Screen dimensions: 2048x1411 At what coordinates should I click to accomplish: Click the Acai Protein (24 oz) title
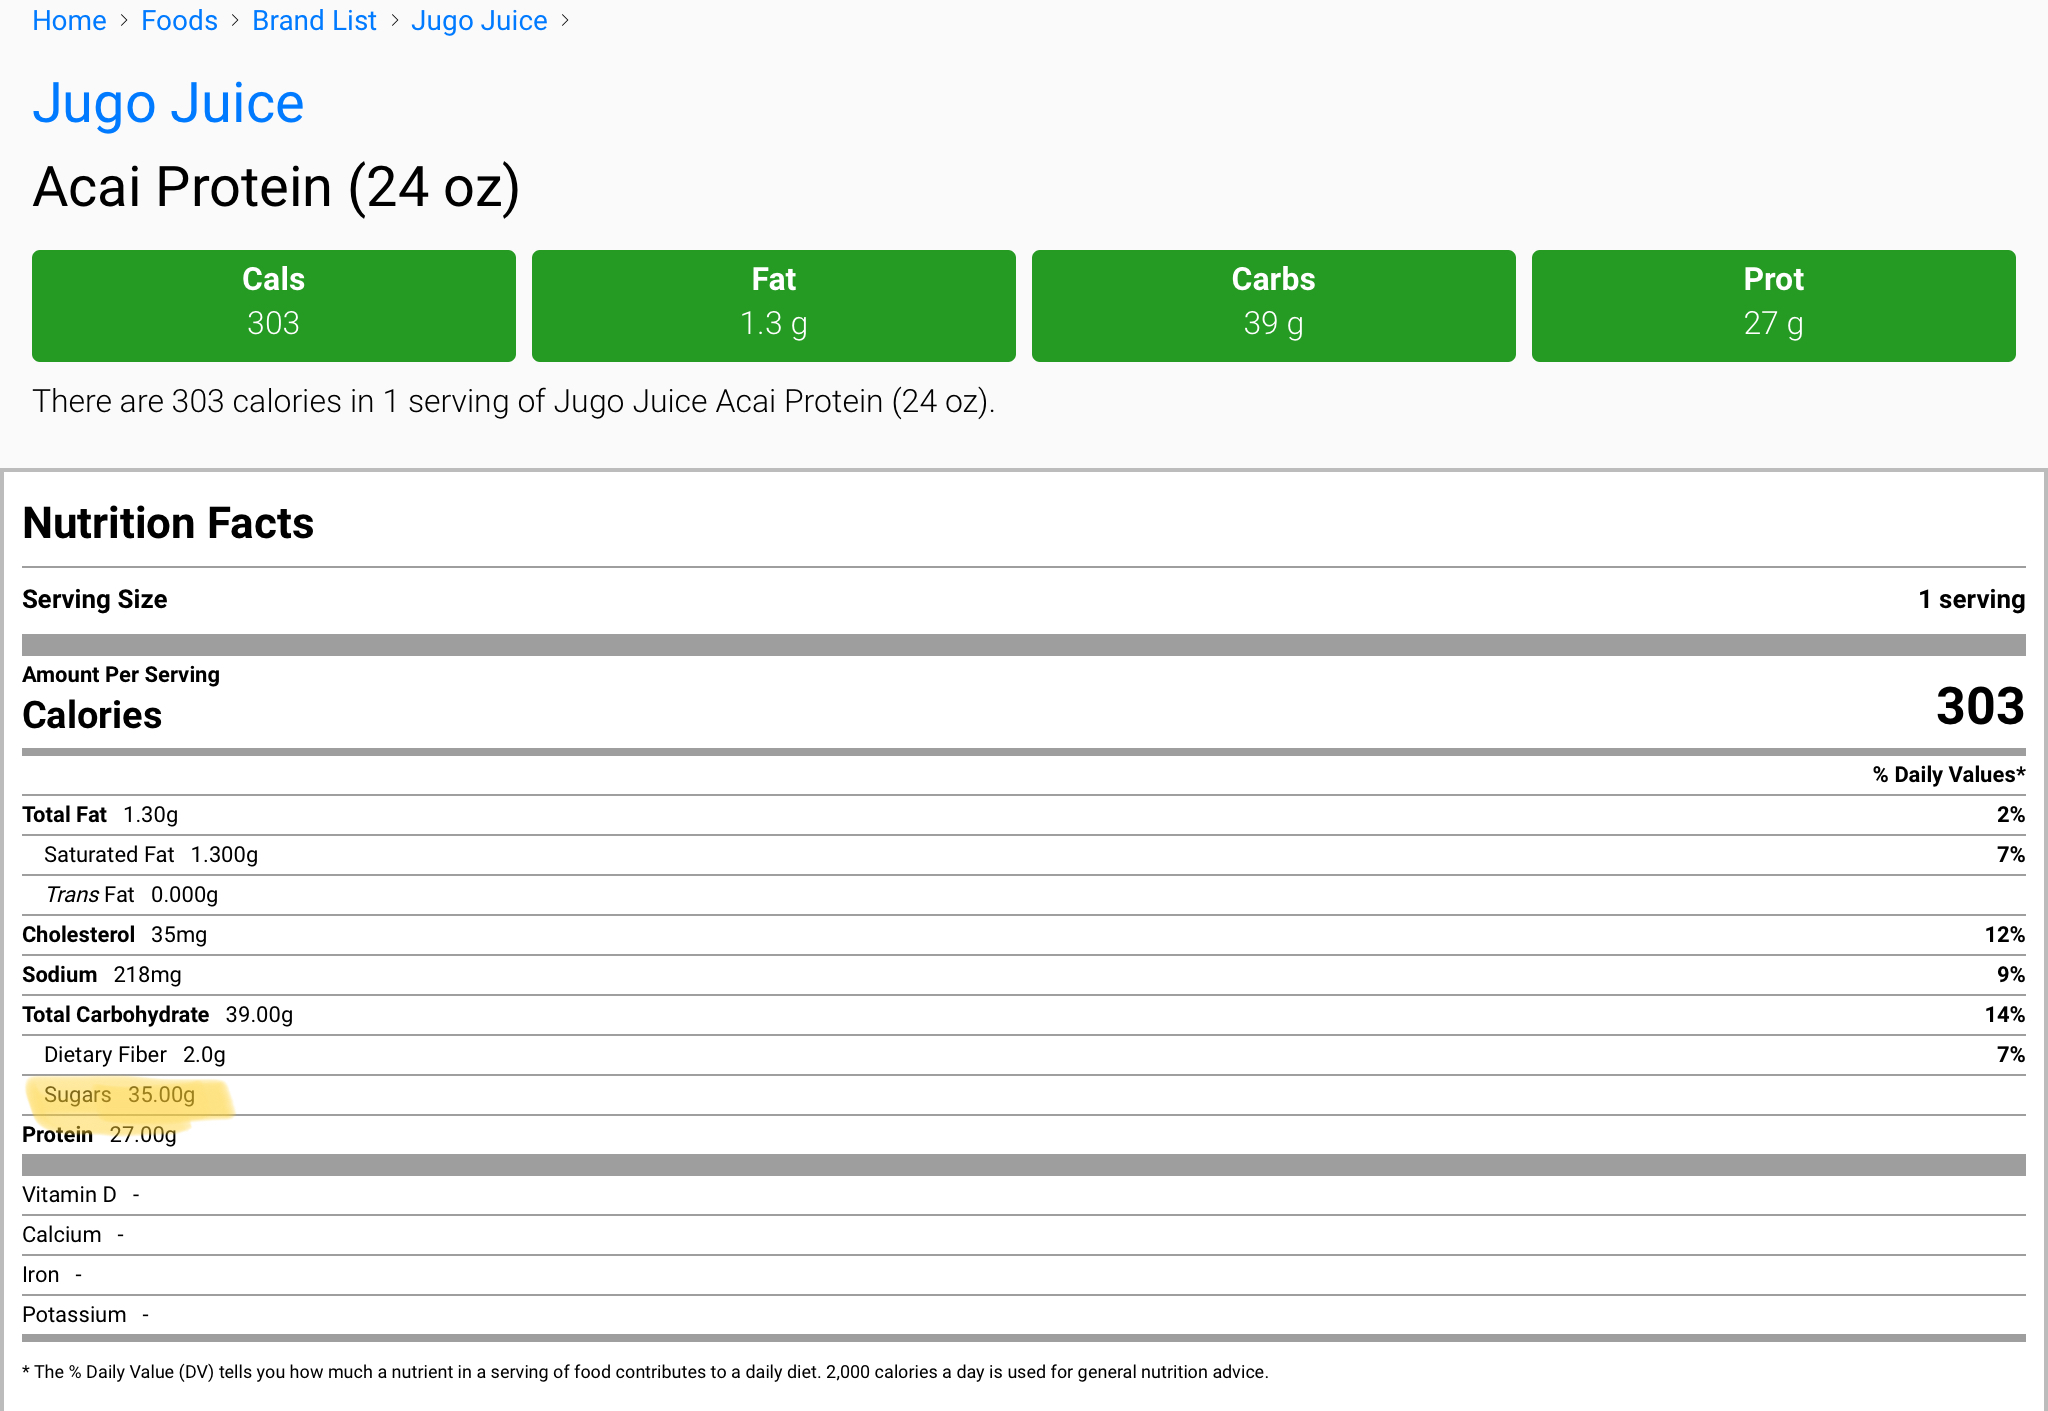(276, 187)
